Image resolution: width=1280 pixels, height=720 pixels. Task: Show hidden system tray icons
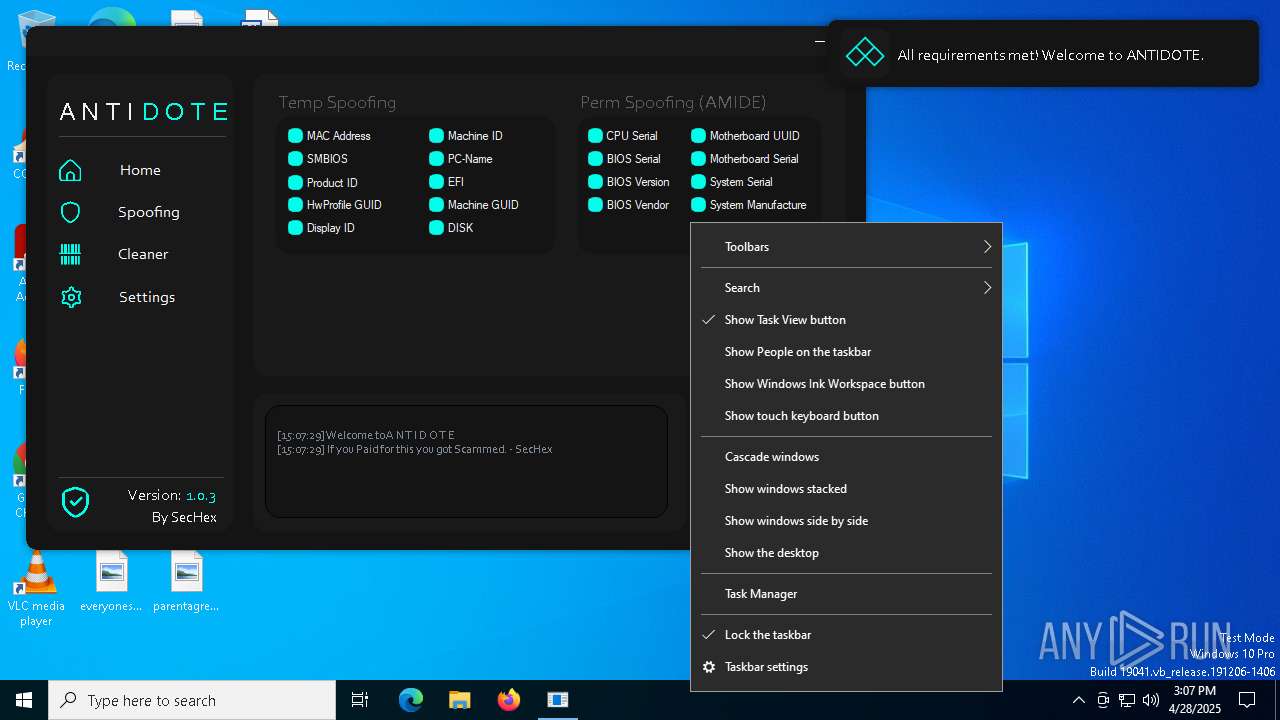1078,700
